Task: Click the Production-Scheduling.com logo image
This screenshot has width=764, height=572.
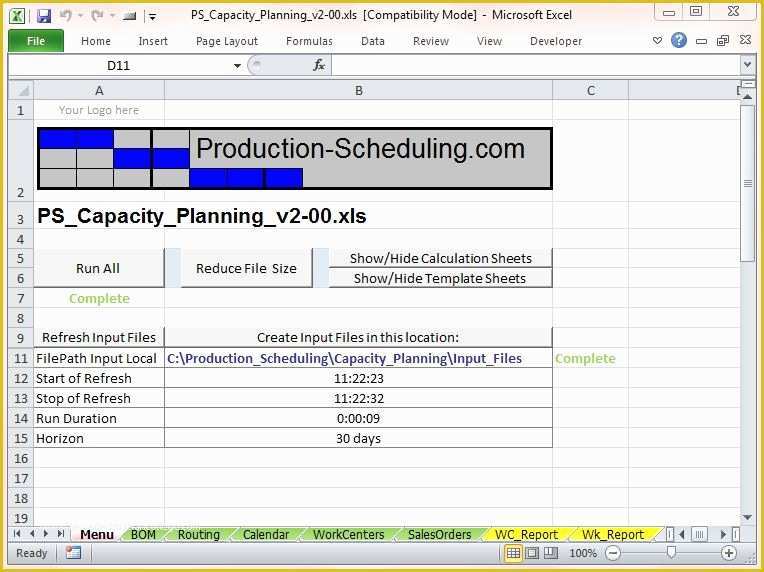Action: 295,158
